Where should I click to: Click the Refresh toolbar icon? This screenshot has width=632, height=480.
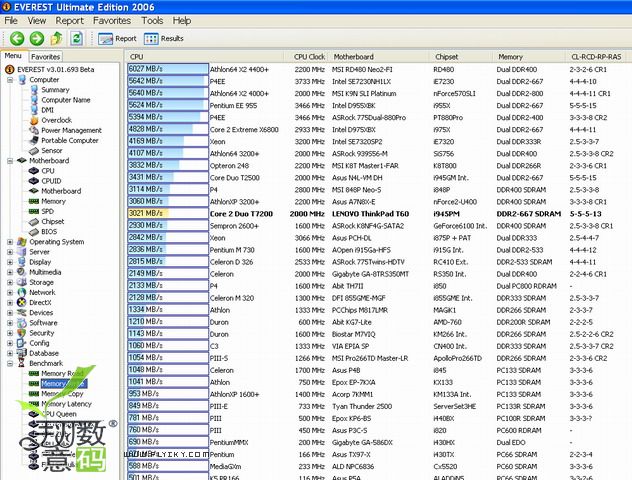(x=76, y=38)
